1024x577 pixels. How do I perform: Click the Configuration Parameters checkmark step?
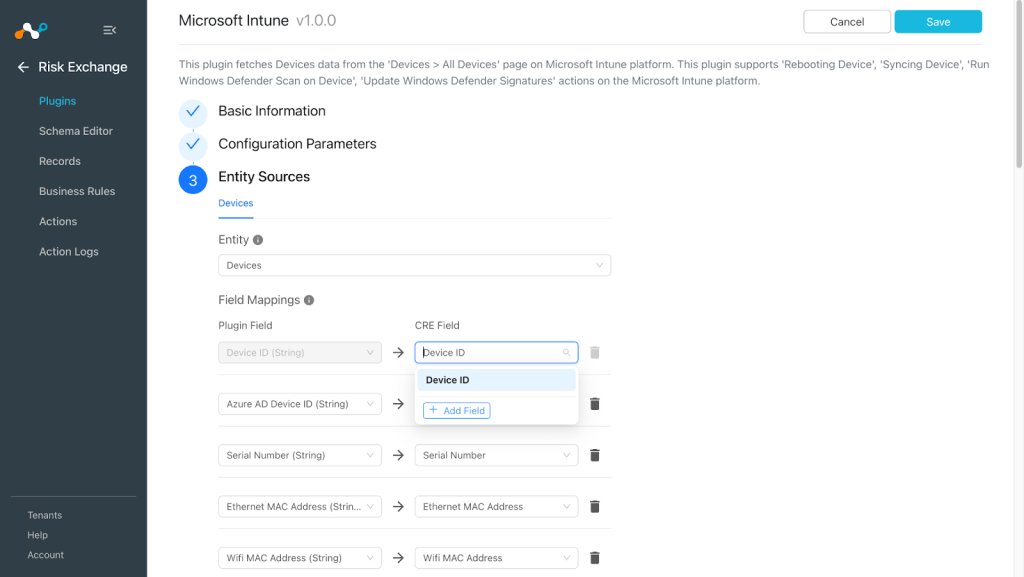pos(193,144)
